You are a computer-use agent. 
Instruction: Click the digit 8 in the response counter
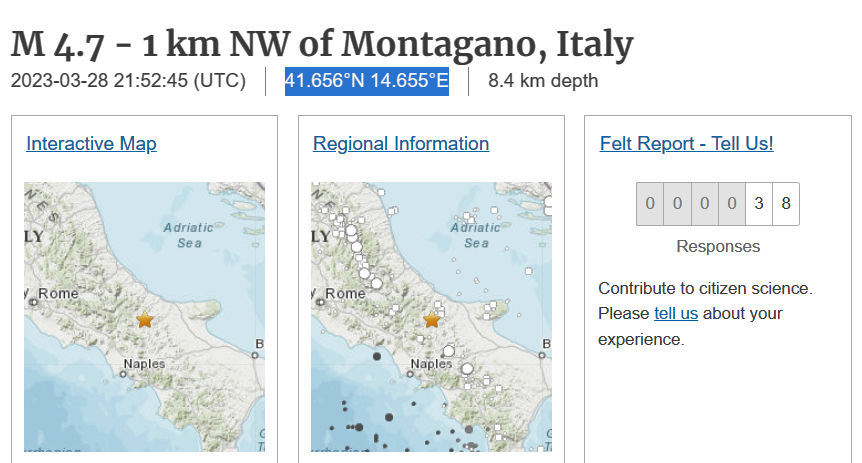(x=786, y=204)
